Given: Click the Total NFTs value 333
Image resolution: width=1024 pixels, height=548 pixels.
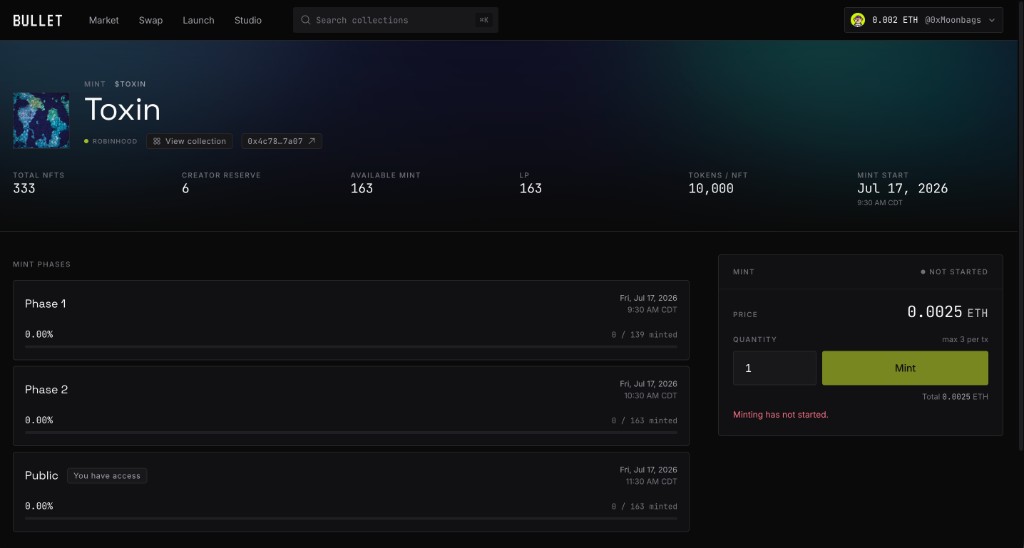Looking at the screenshot, I should point(24,188).
